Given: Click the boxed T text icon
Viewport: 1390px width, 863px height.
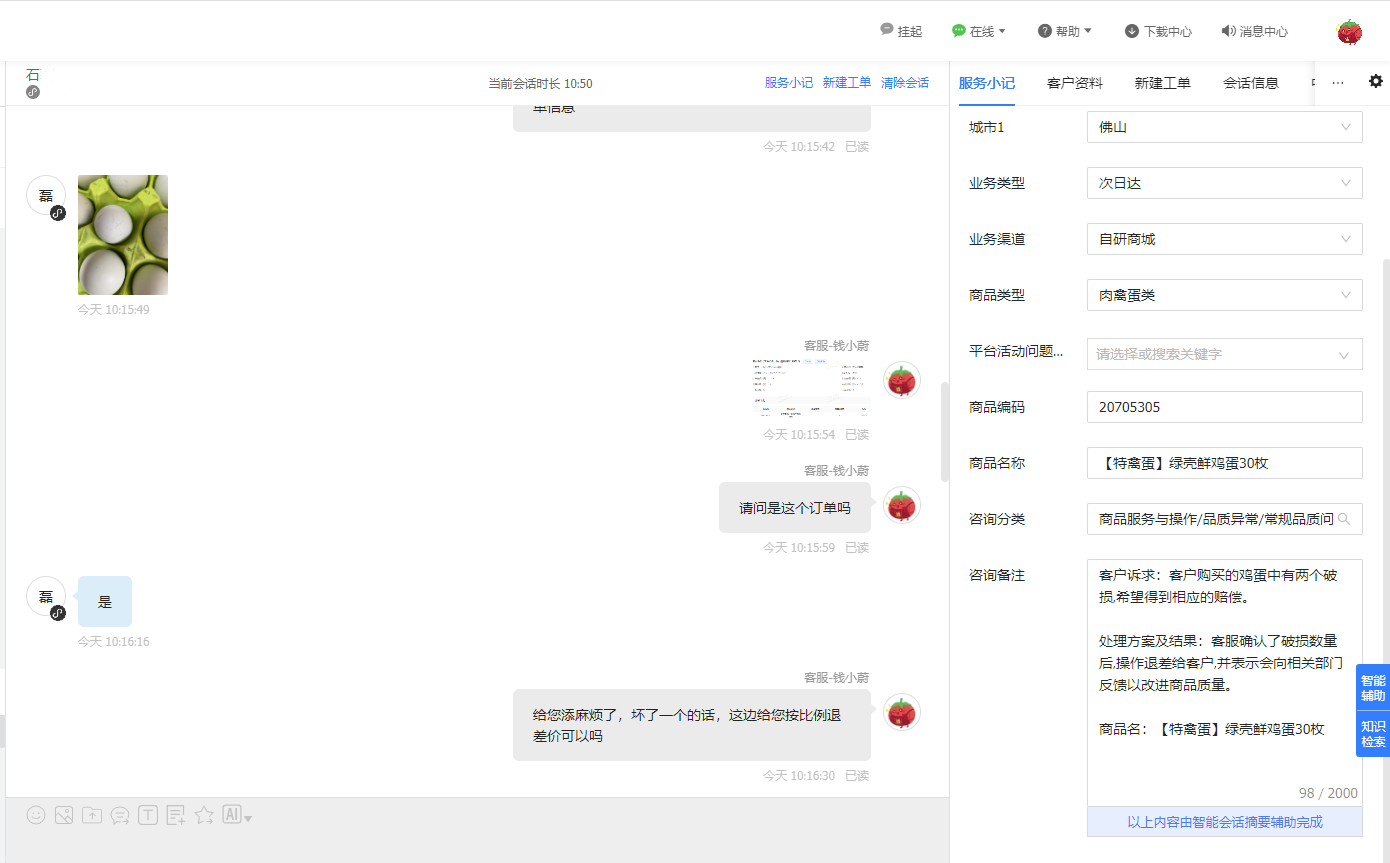Looking at the screenshot, I should [148, 815].
